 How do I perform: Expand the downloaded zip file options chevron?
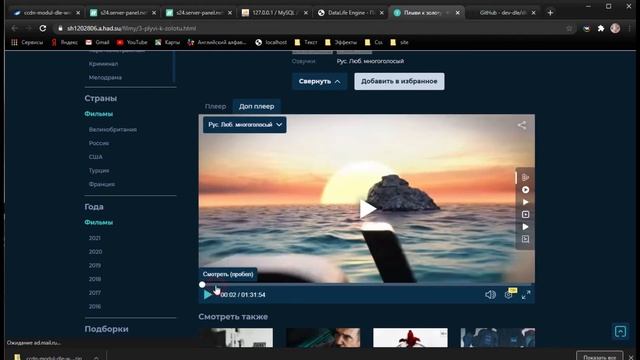pyautogui.click(x=96, y=357)
